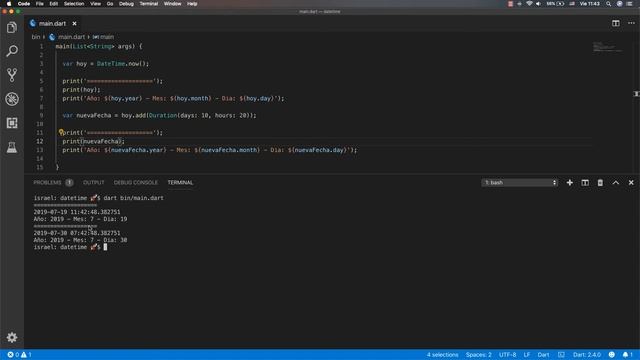640x360 pixels.
Task: Open the Terminal menu
Action: tap(149, 4)
